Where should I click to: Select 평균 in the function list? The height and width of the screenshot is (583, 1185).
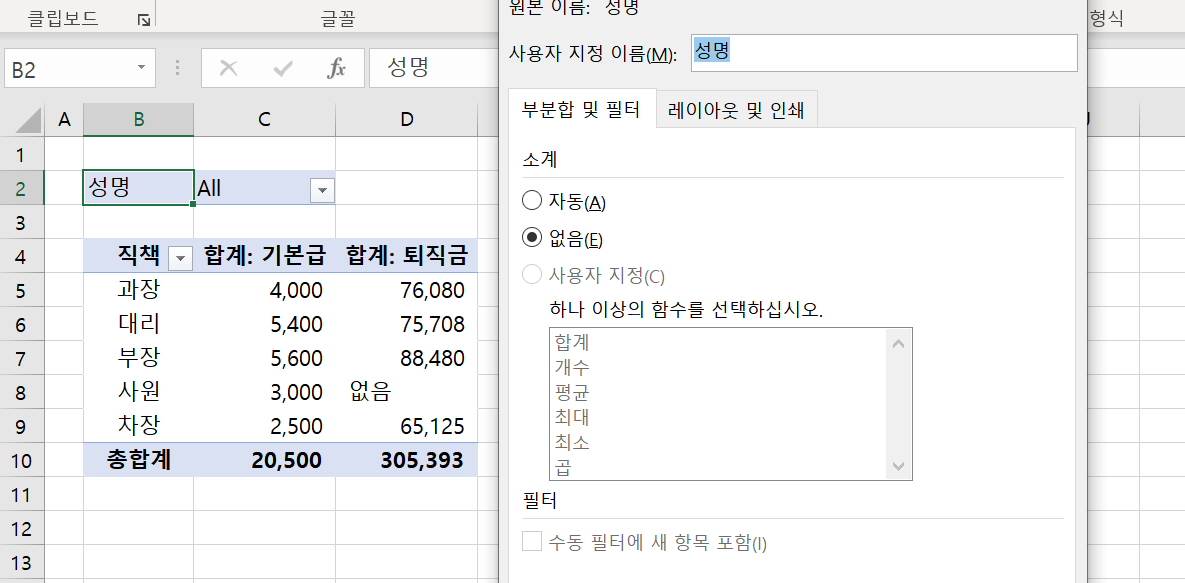click(573, 392)
